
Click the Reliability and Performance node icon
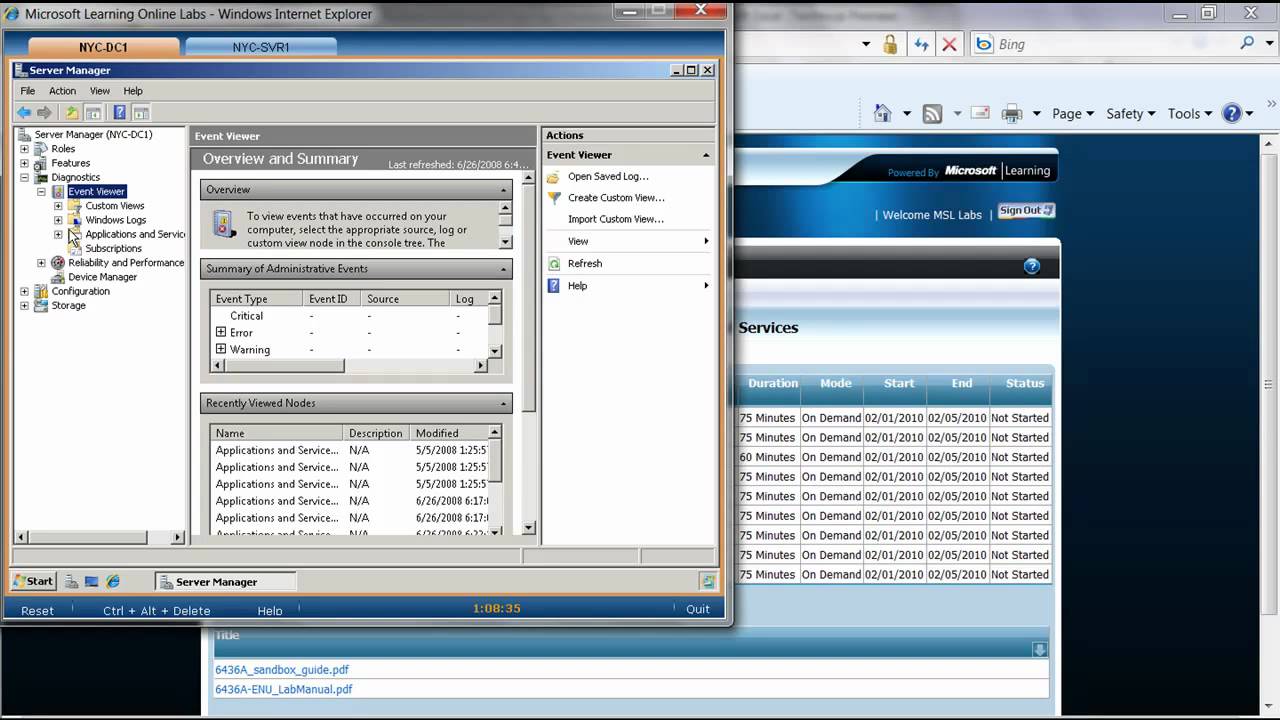point(58,263)
